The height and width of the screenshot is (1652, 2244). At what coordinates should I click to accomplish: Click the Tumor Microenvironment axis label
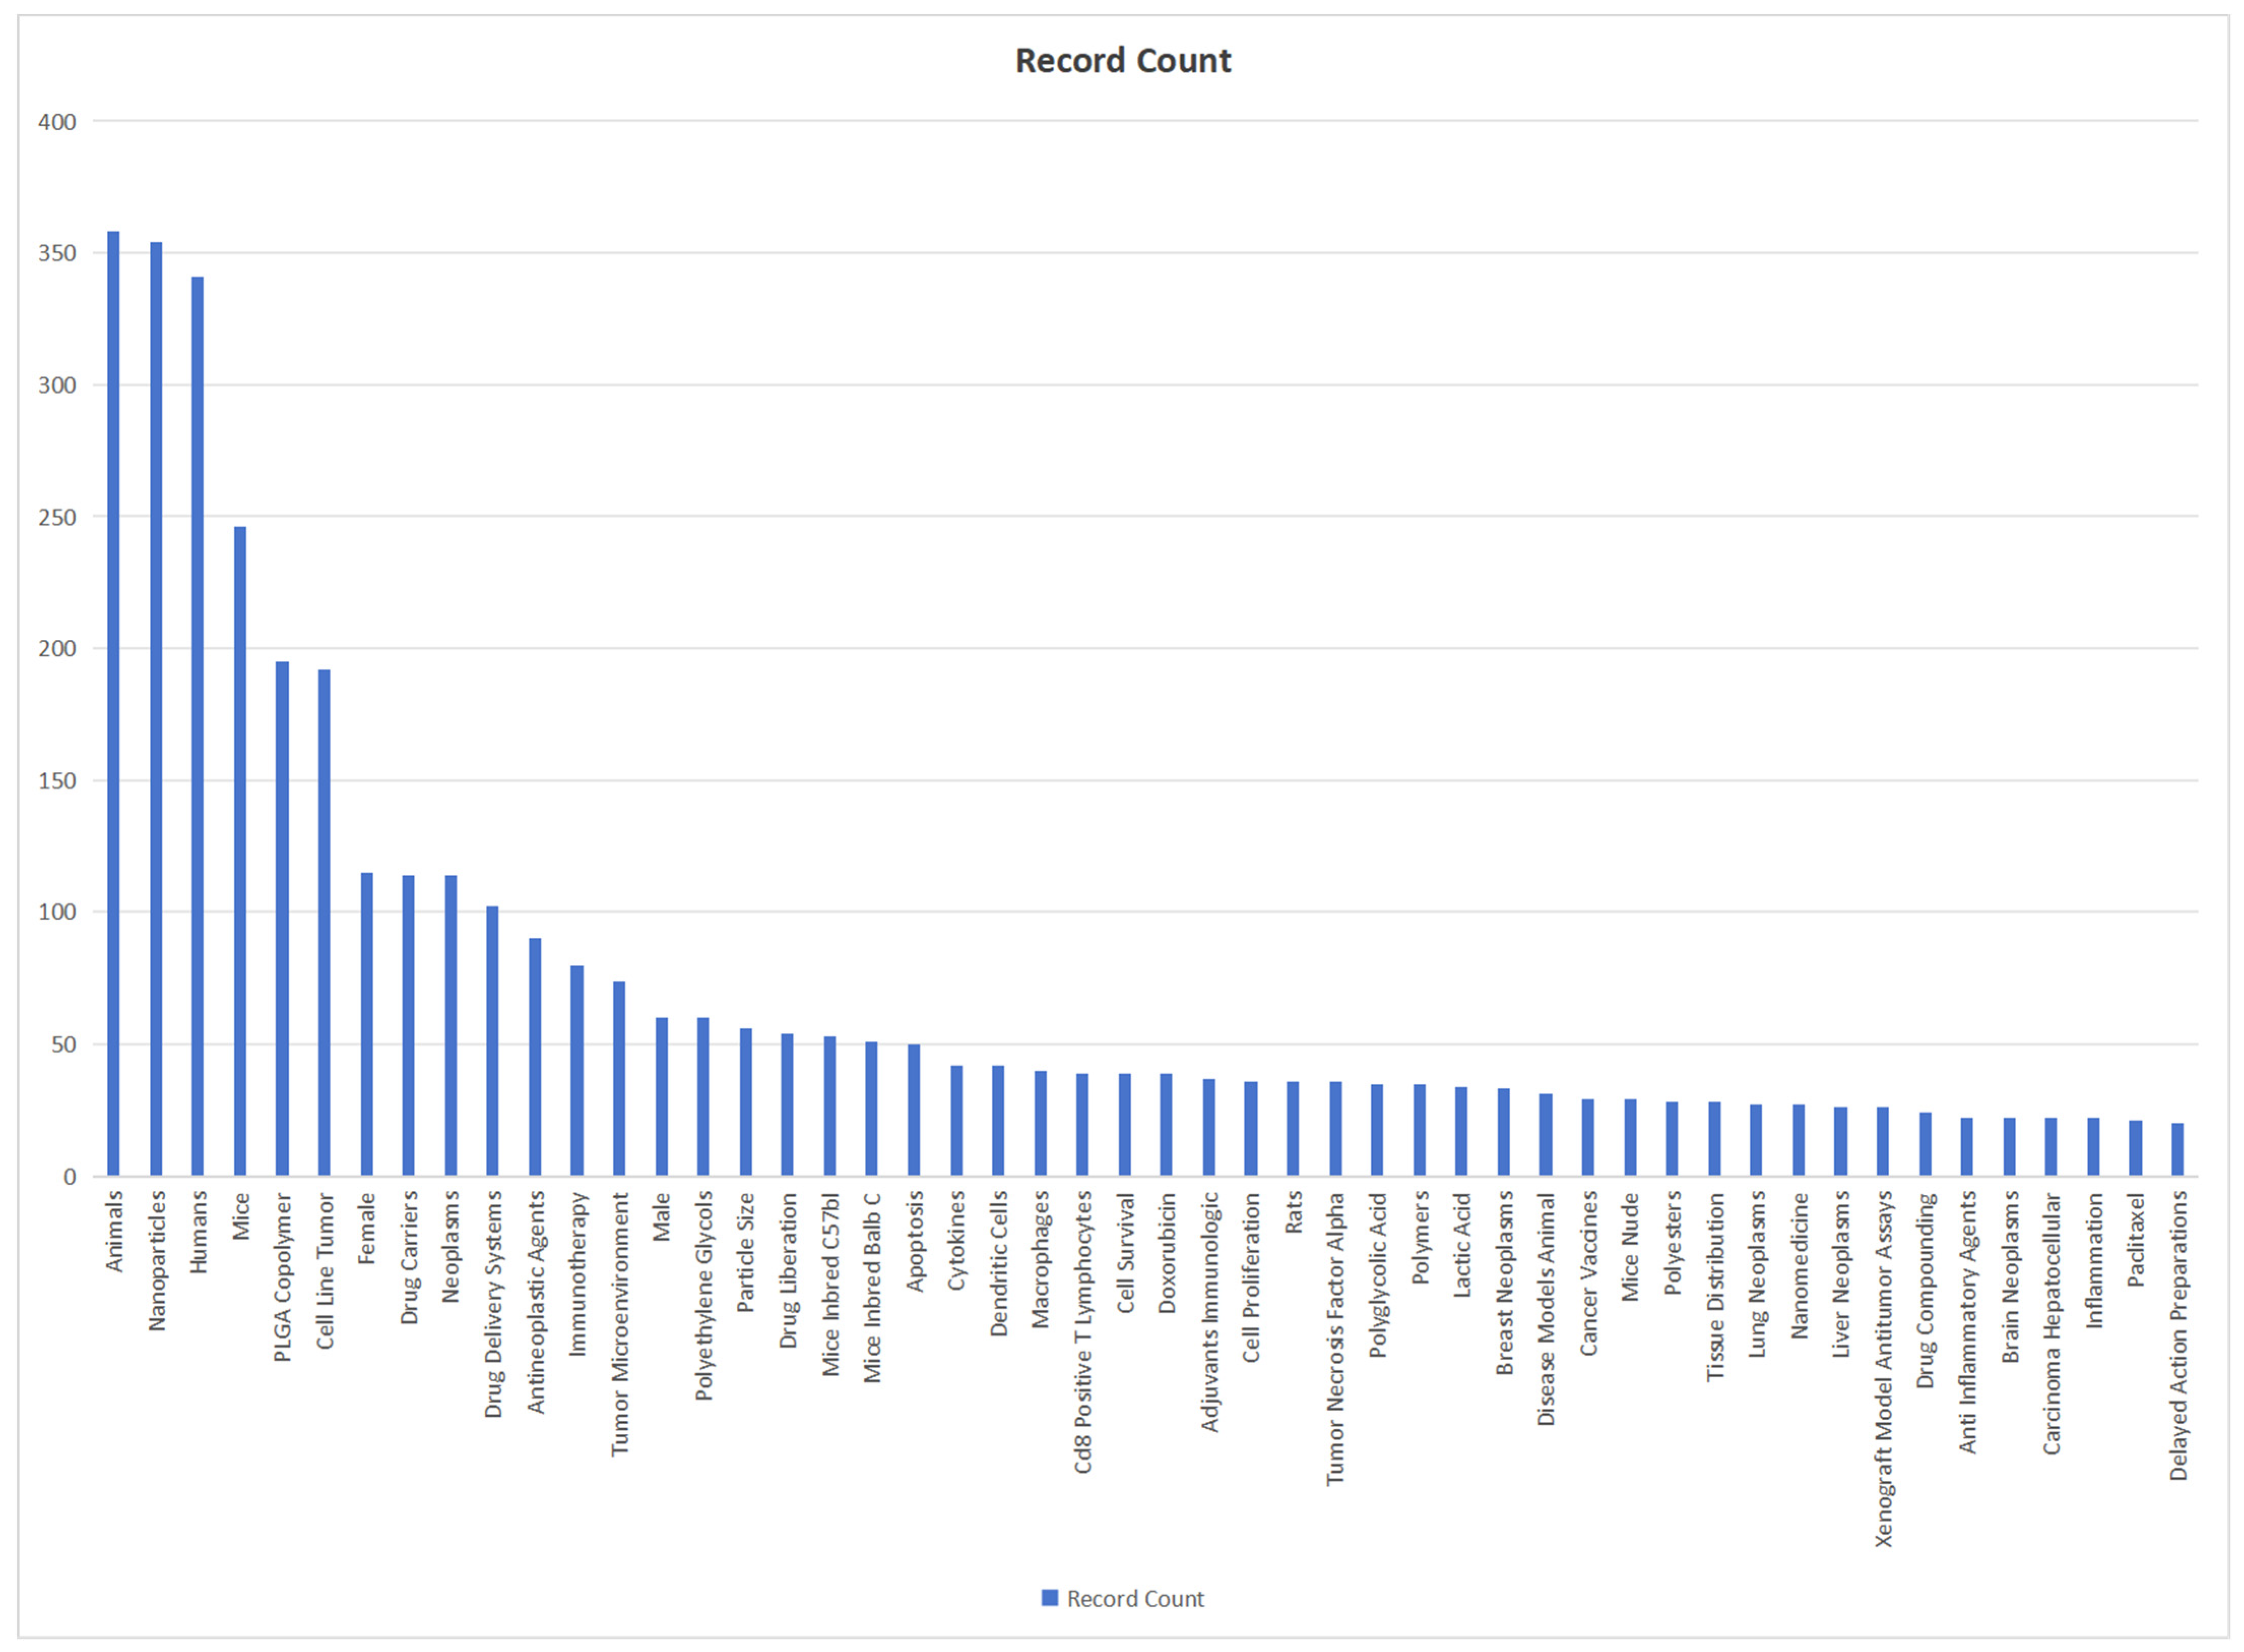[620, 1323]
